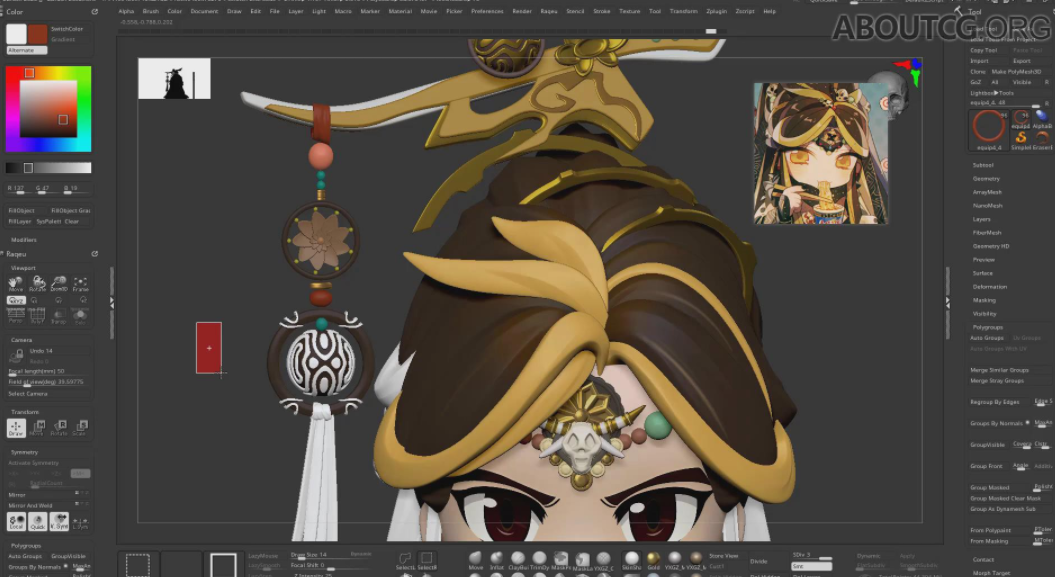The height and width of the screenshot is (577, 1055).
Task: Open the Brush menu
Action: click(x=151, y=11)
